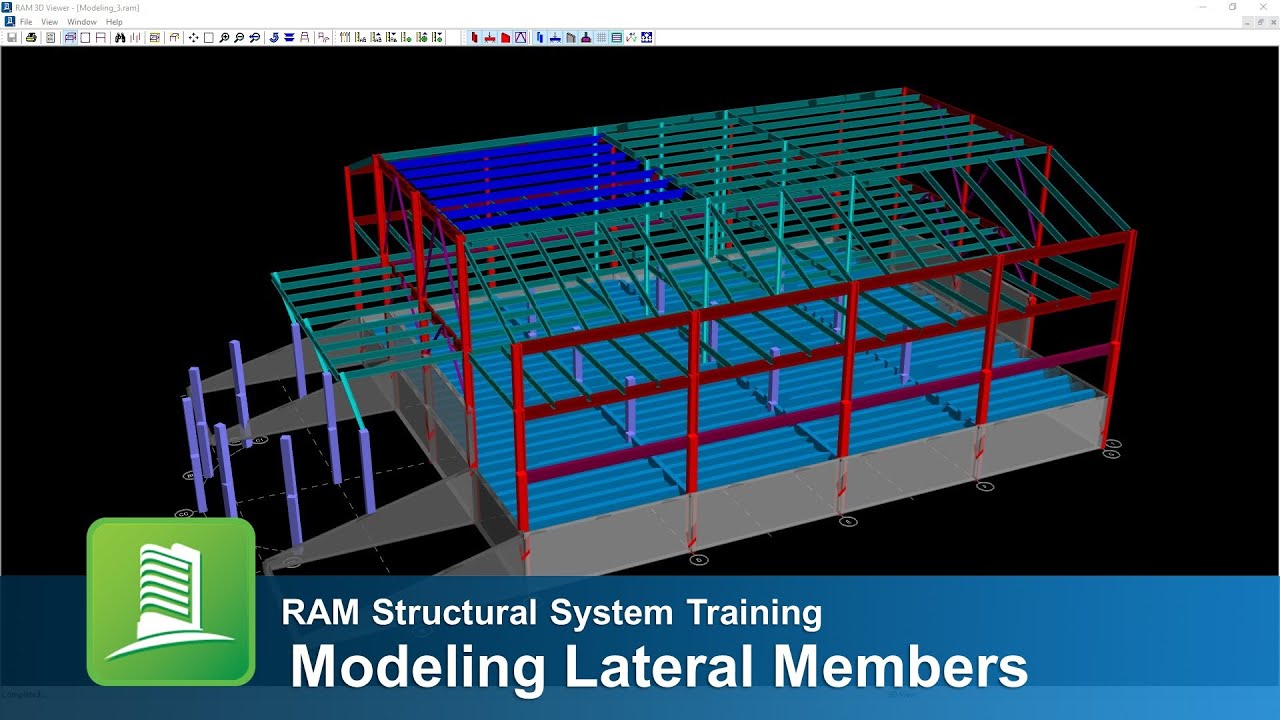Click the RAM 3D Viewer [Modeling_3.ram] title text
Screen dimensions: 1280x720
[77, 7]
